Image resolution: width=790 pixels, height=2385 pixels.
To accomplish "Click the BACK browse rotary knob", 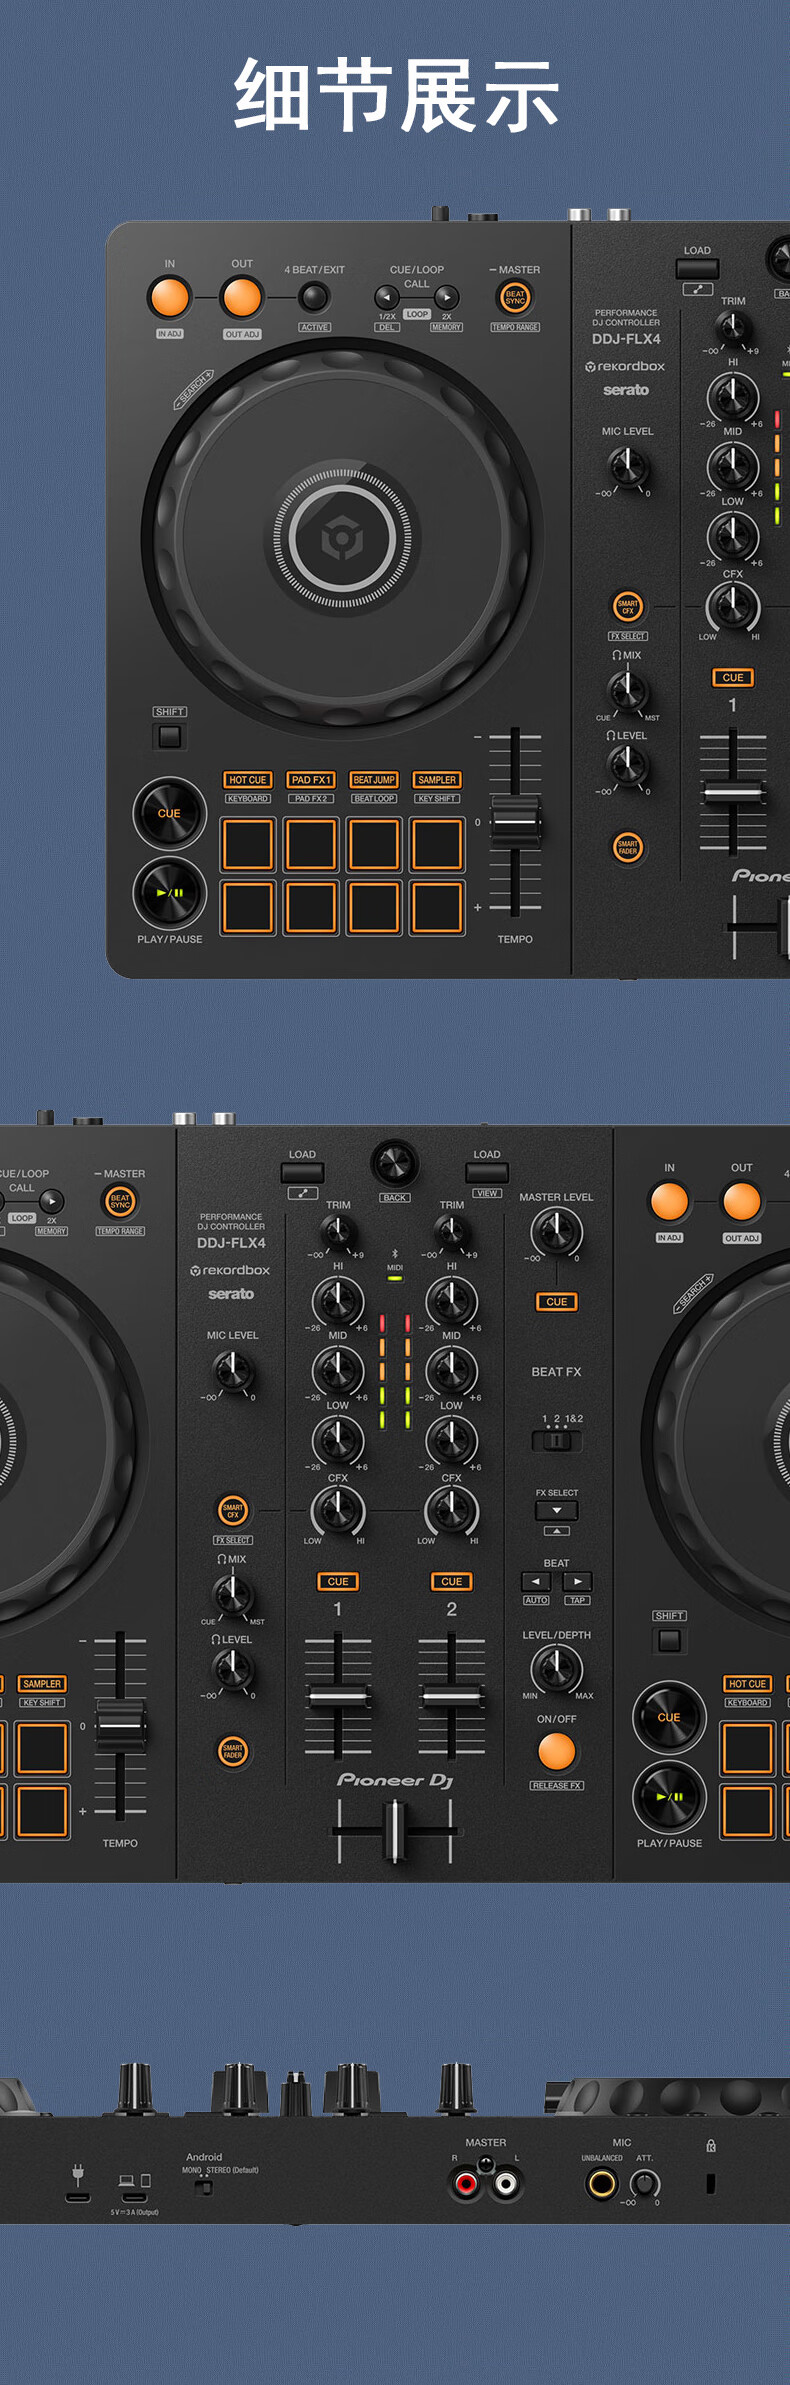I will [394, 1162].
